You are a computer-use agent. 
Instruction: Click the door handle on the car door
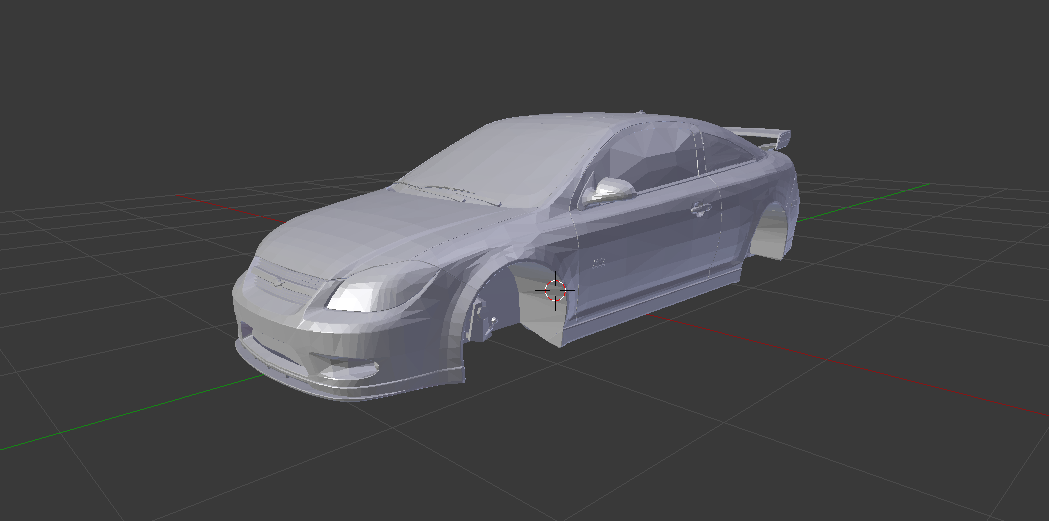(700, 209)
